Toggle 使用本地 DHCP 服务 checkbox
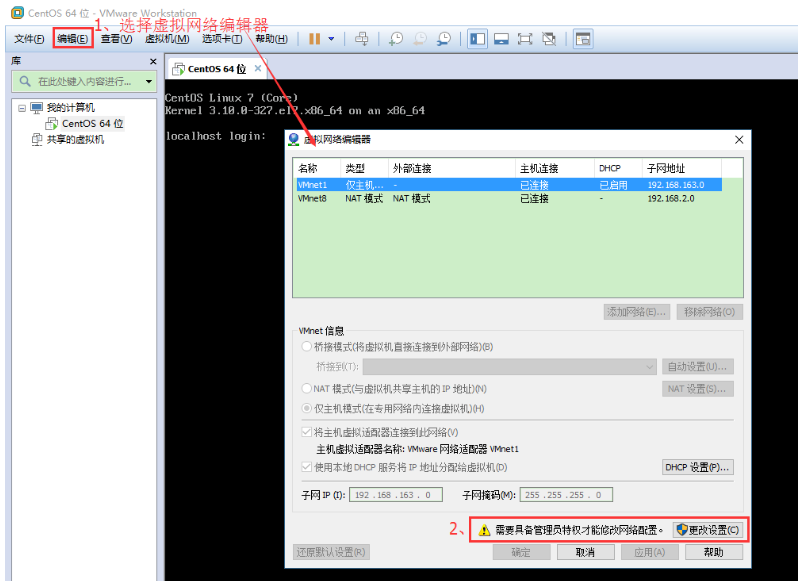 coord(306,467)
